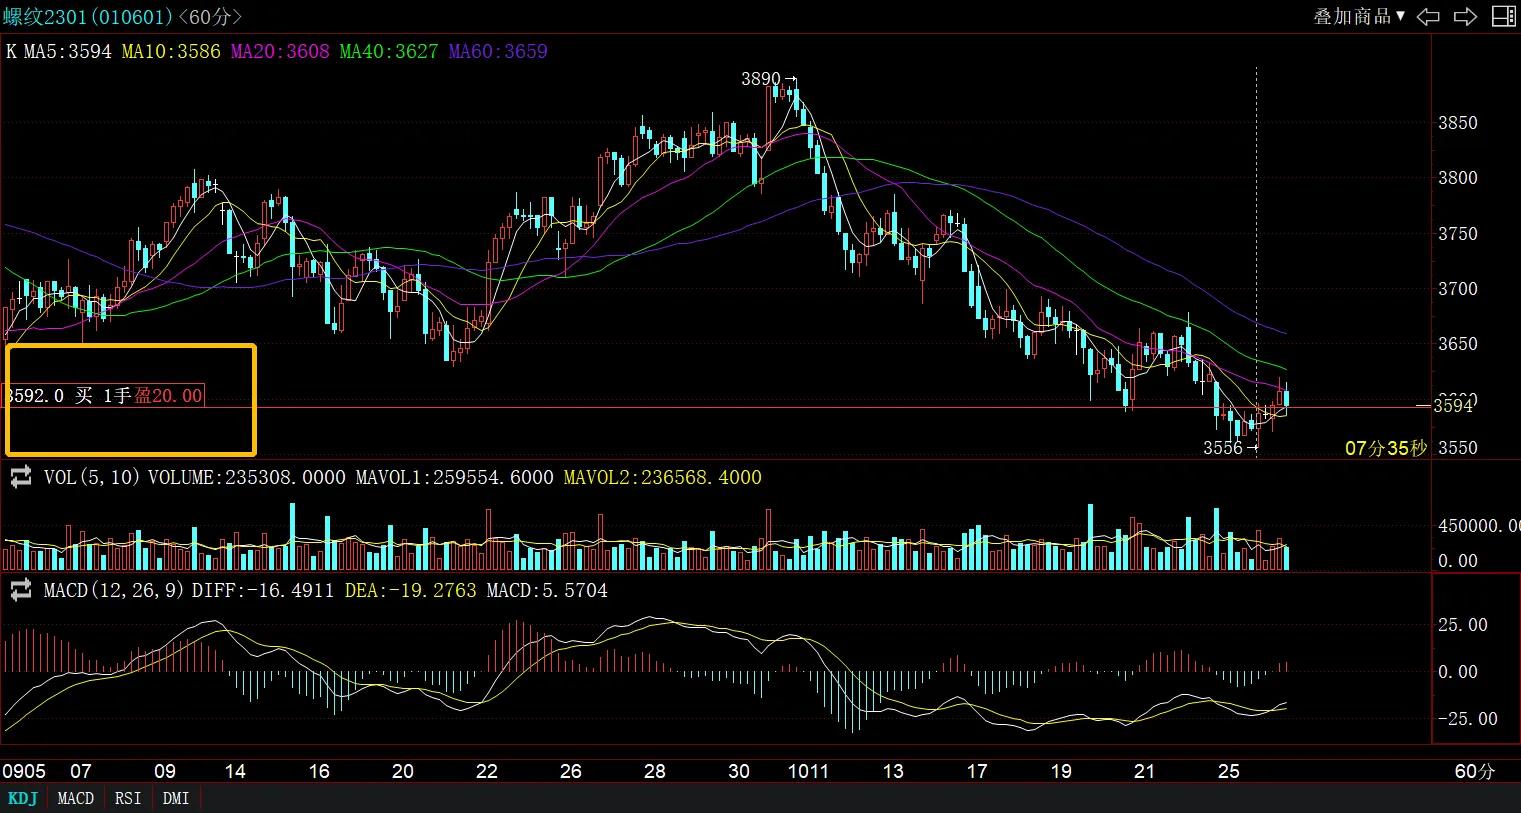
Task: Click the MAVOL1:259554.6000 value
Action: pyautogui.click(x=454, y=478)
